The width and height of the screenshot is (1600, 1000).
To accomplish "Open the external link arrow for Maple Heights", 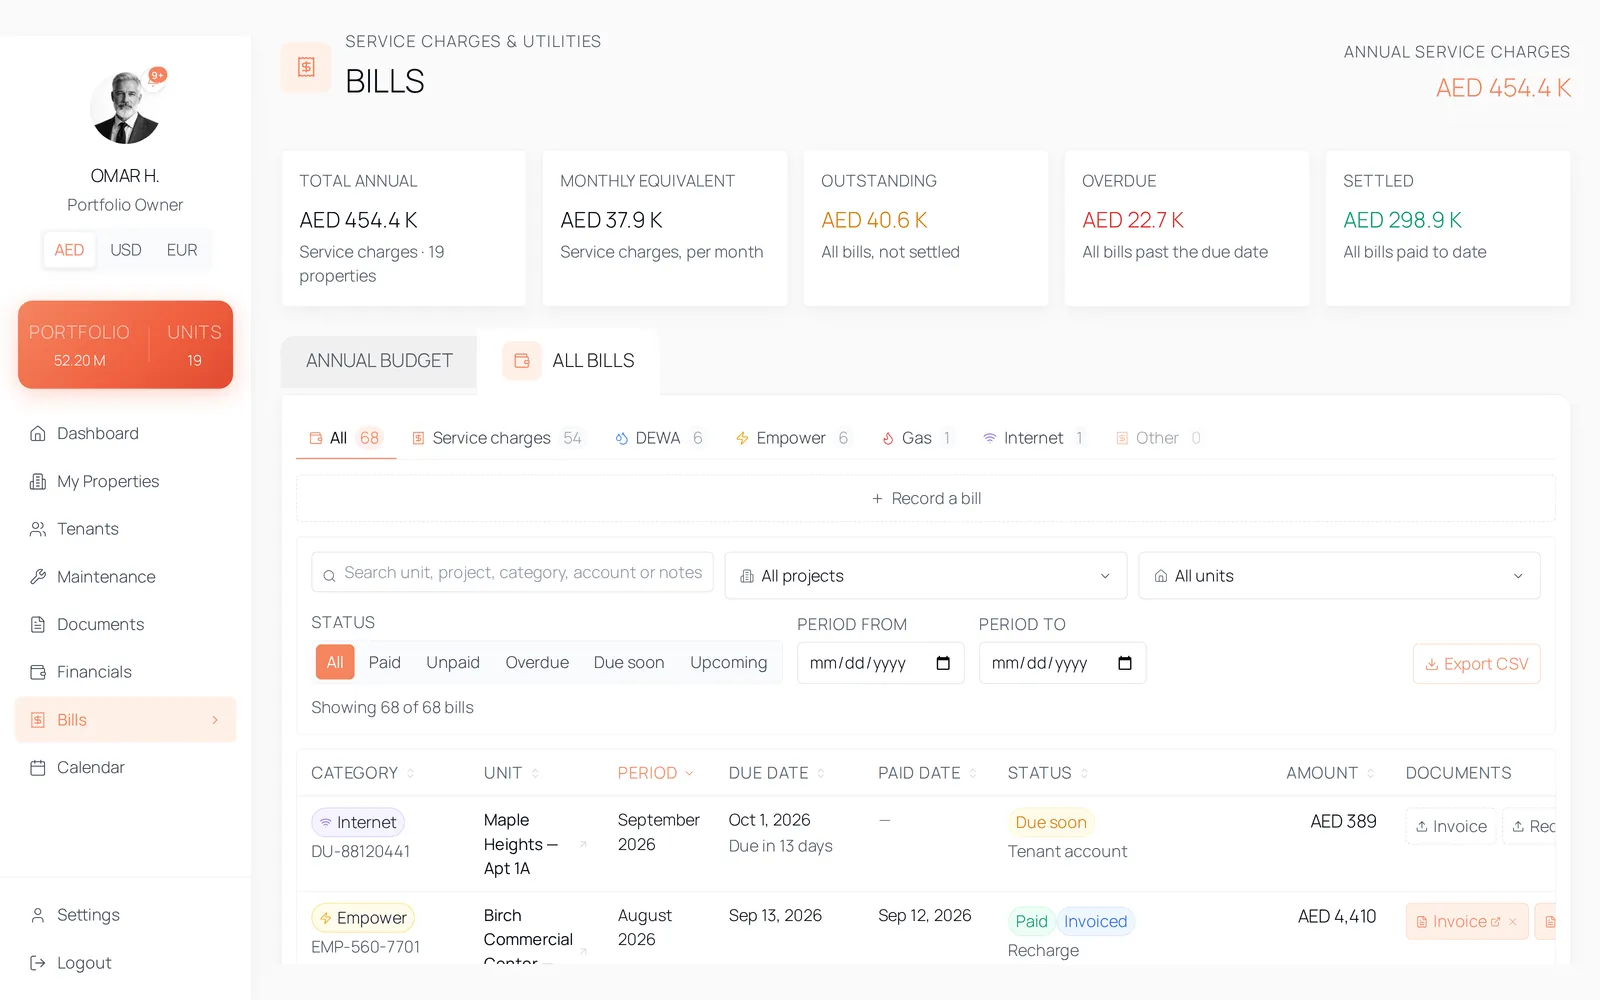I will pyautogui.click(x=583, y=845).
